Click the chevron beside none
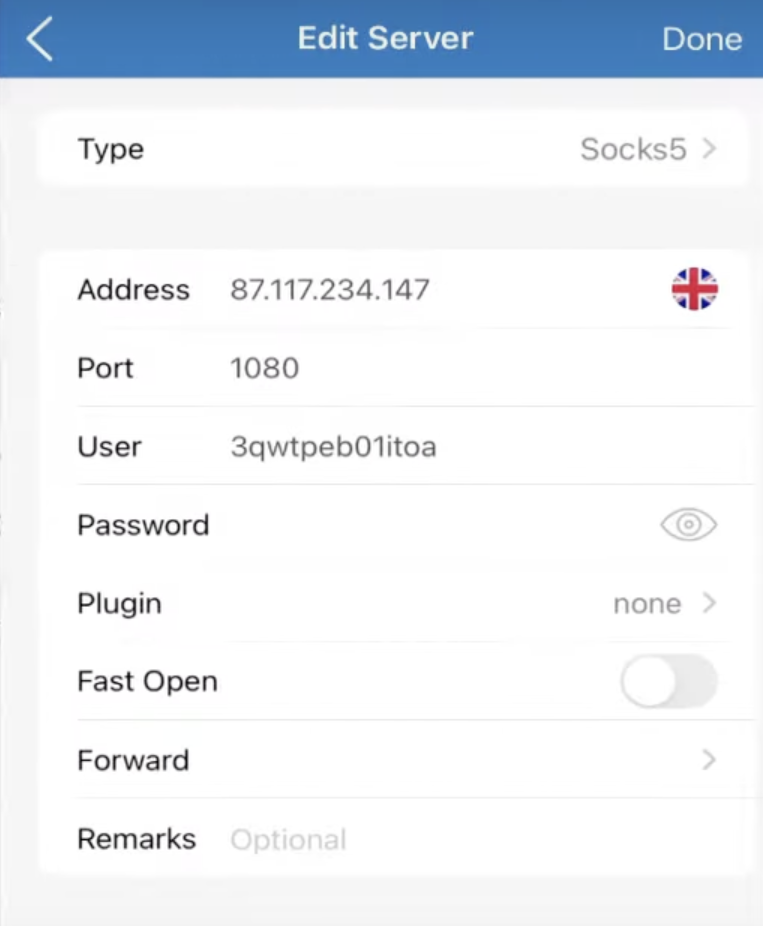Screen dimensions: 763x926 [x=709, y=604]
